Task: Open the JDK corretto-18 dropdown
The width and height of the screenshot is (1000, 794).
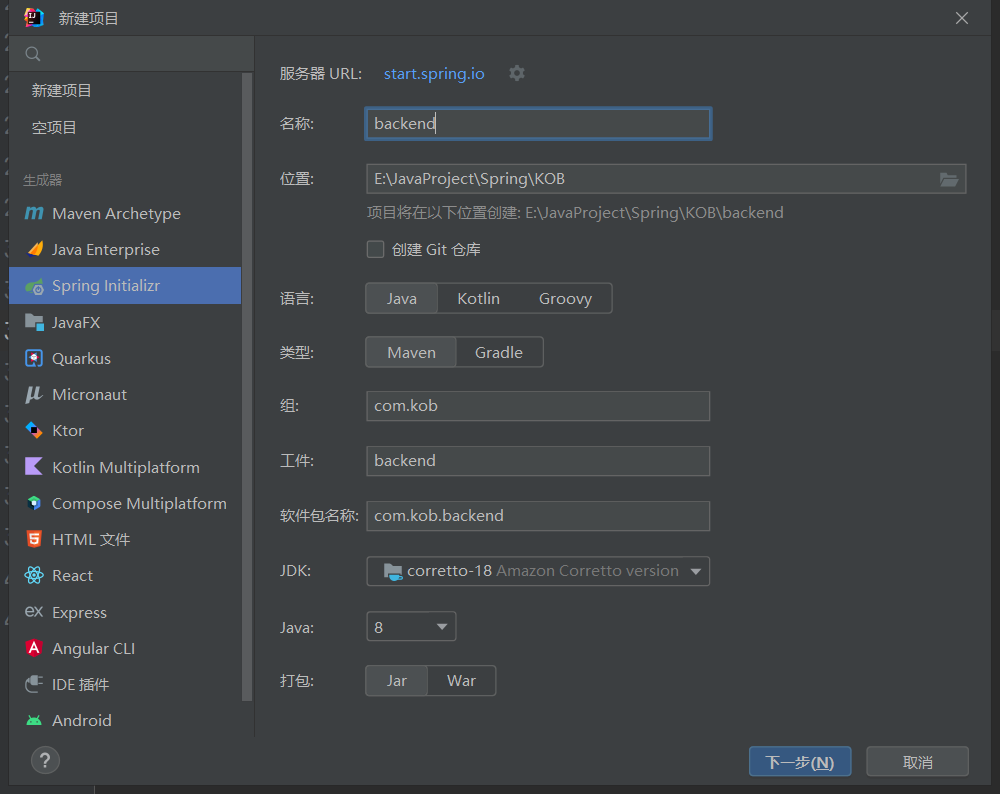Action: 538,571
